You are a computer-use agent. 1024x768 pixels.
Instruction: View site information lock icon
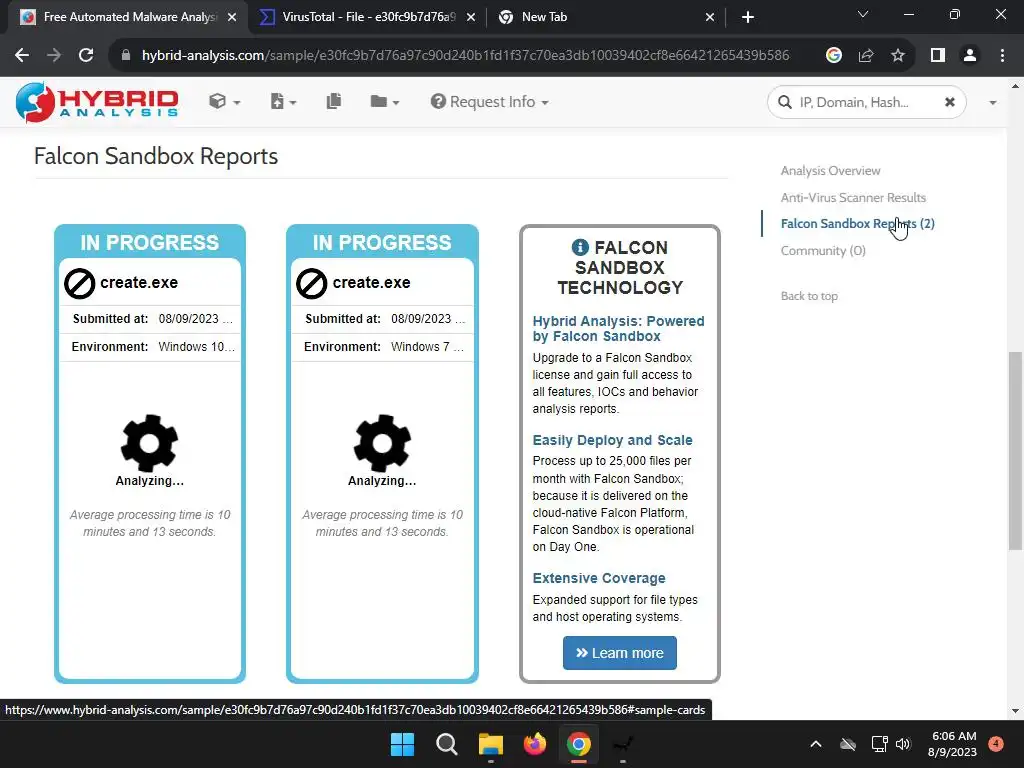[126, 56]
